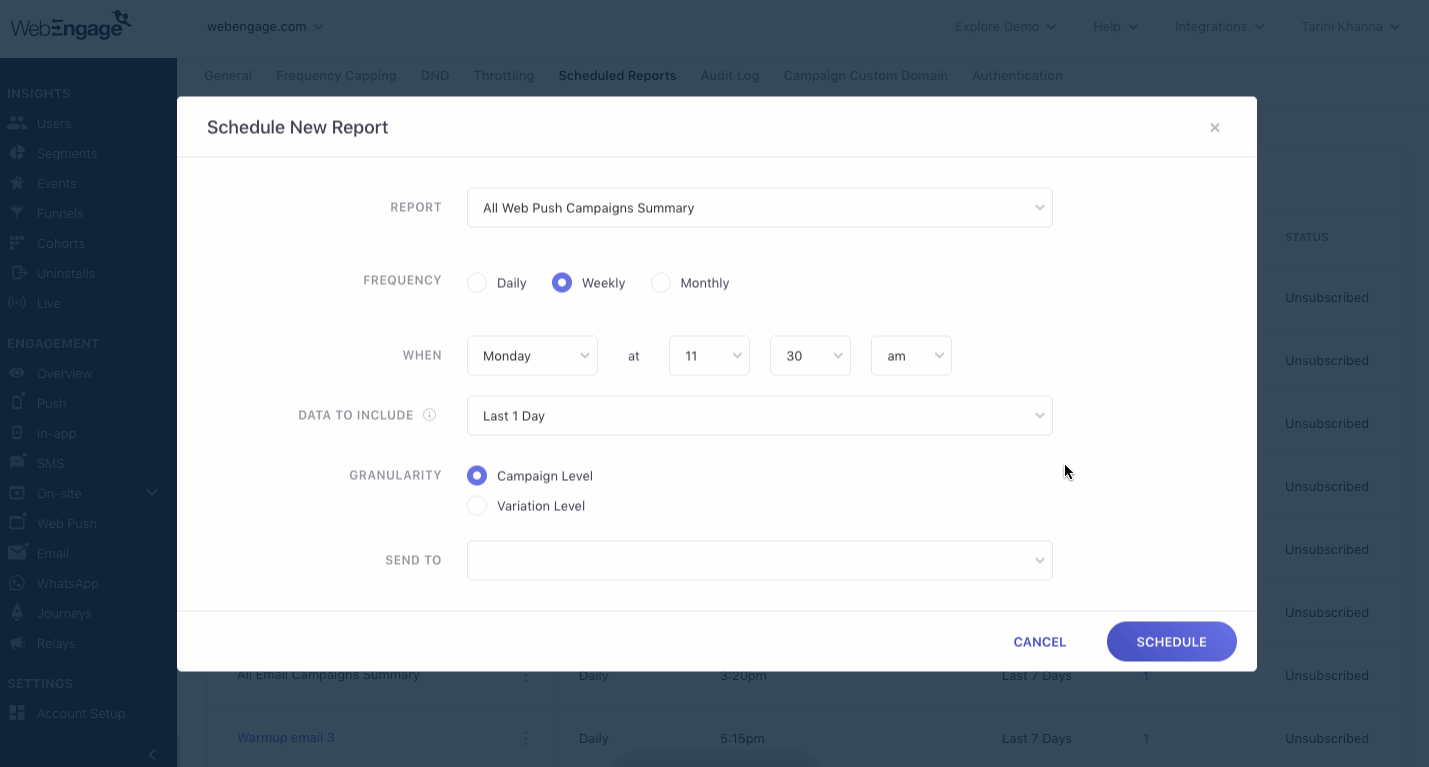Image resolution: width=1429 pixels, height=767 pixels.
Task: Open the Users icon in sidebar
Action: tap(17, 123)
